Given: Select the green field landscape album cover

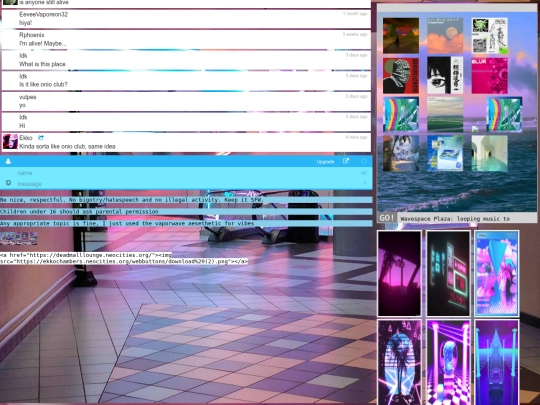Looking at the screenshot, I should coord(445,114).
